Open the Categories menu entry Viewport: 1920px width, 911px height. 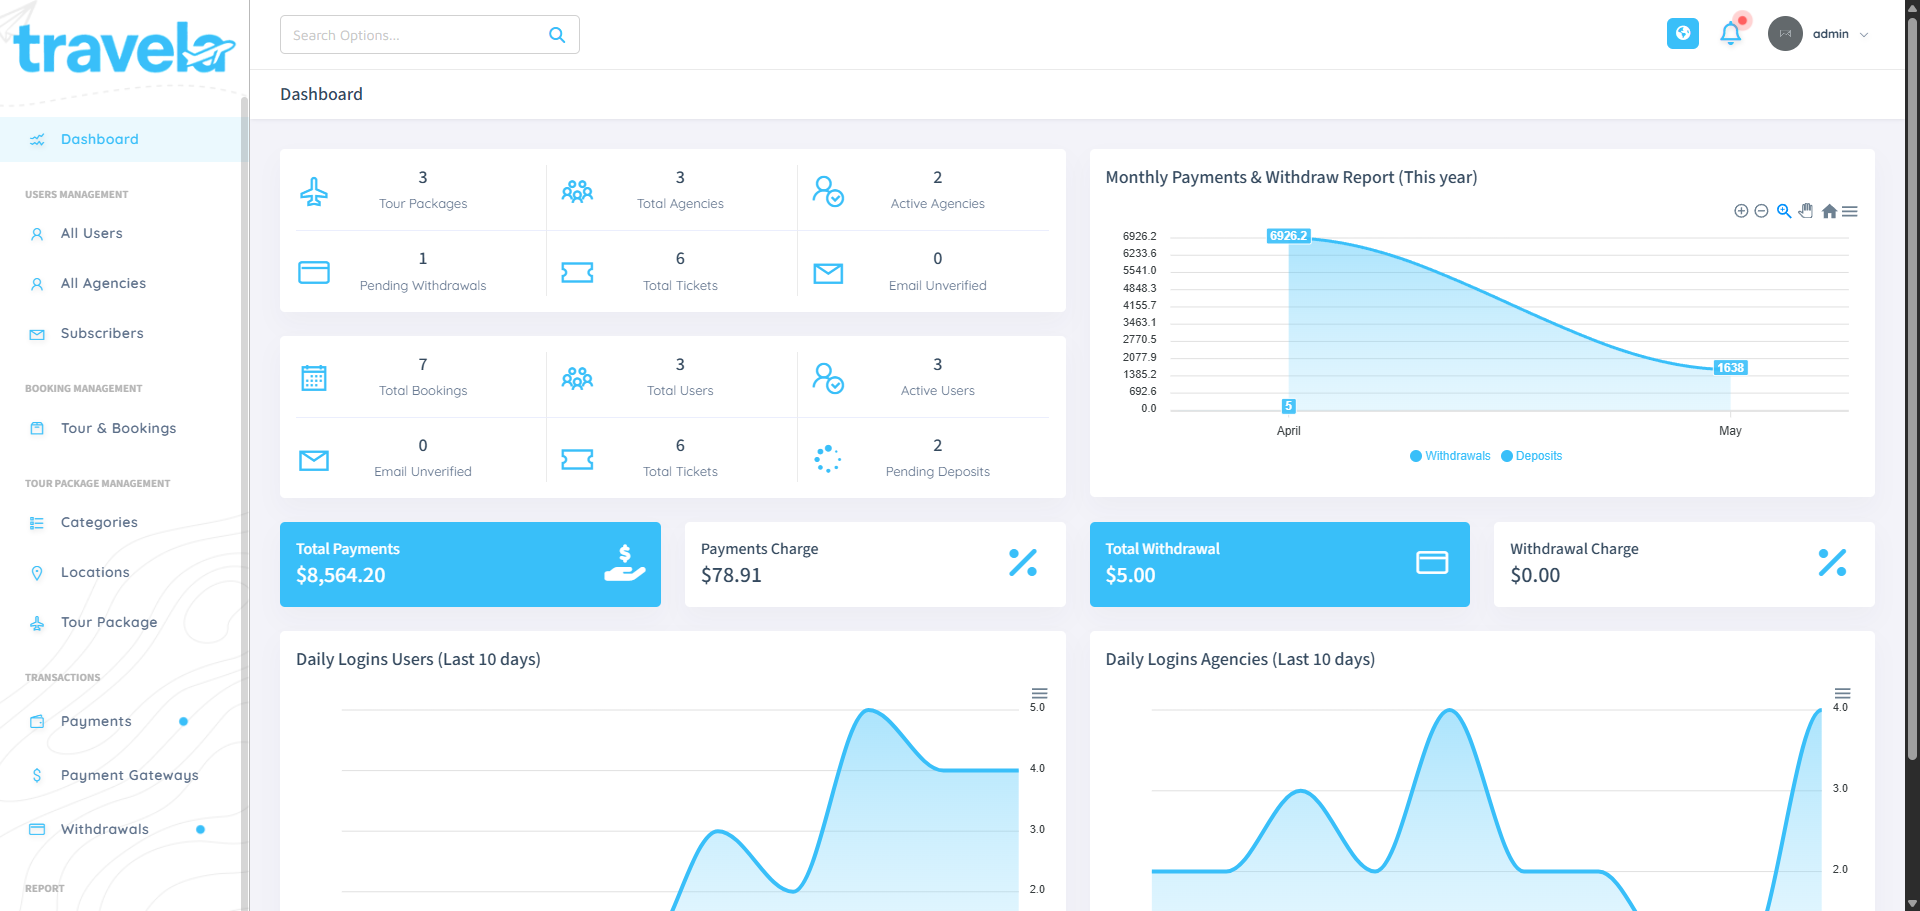(x=99, y=522)
